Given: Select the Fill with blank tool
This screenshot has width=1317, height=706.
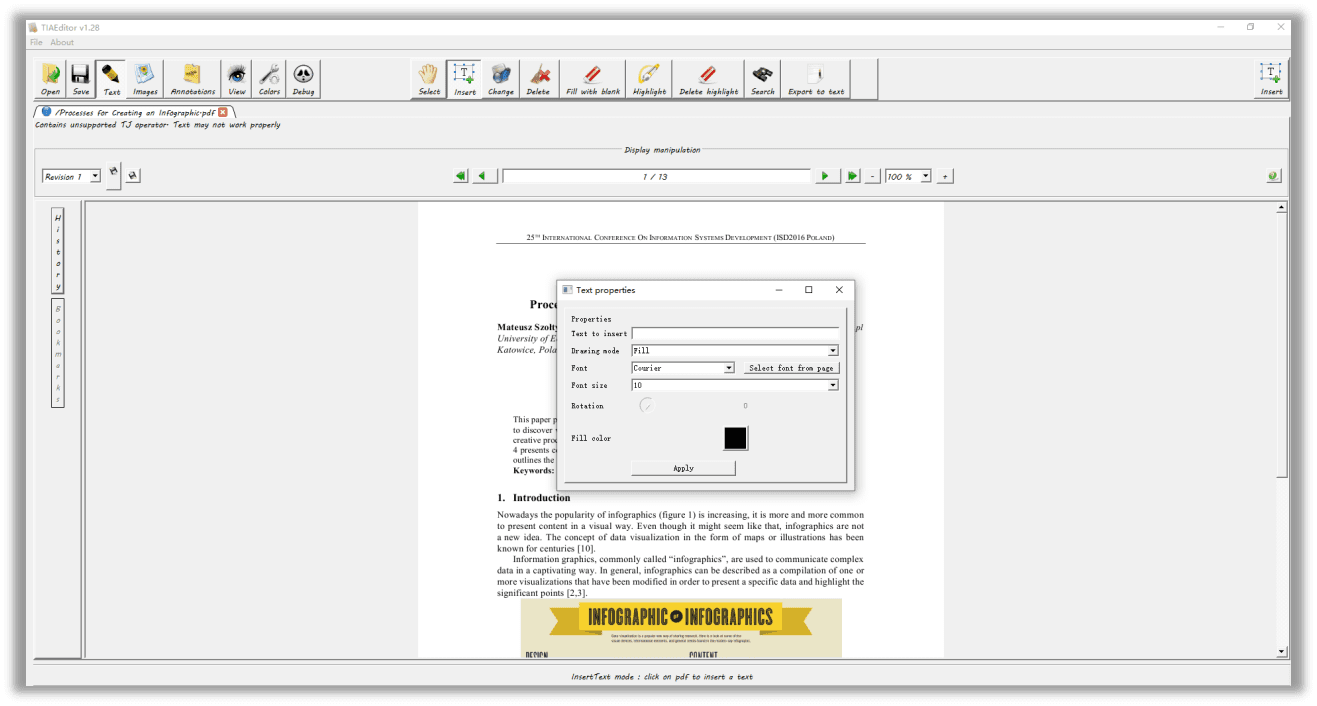Looking at the screenshot, I should click(593, 79).
